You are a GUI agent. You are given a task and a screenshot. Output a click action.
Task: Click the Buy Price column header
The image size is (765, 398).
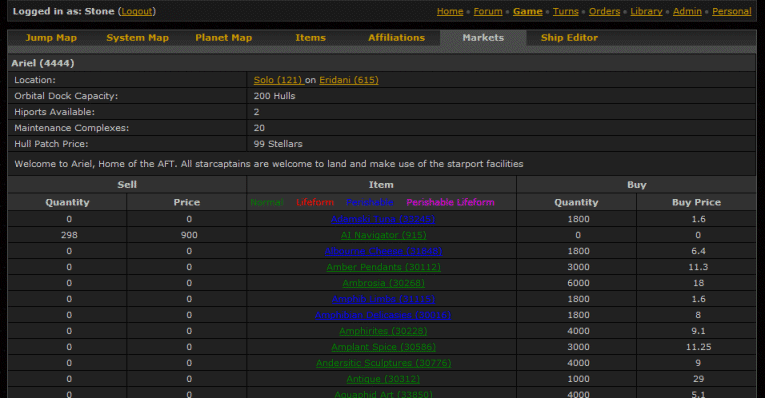tap(696, 202)
